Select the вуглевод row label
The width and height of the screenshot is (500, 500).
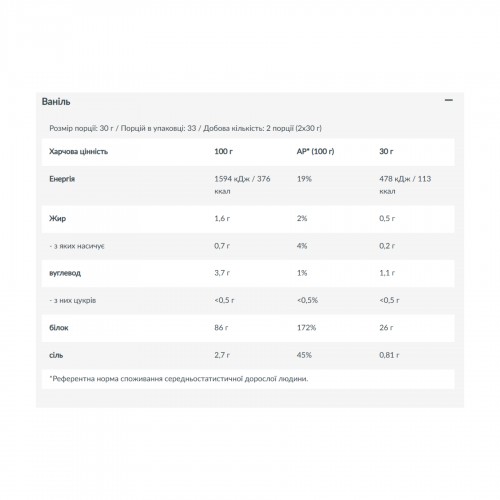click(65, 273)
